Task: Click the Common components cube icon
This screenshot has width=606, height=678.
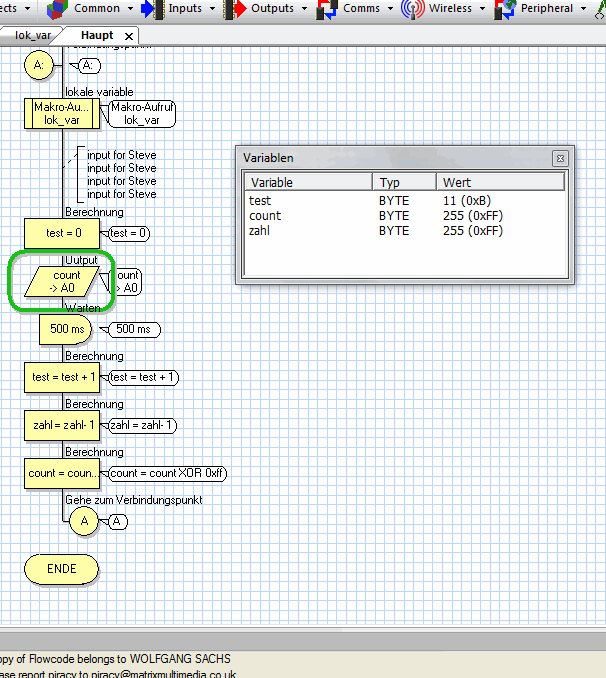Action: (x=57, y=10)
